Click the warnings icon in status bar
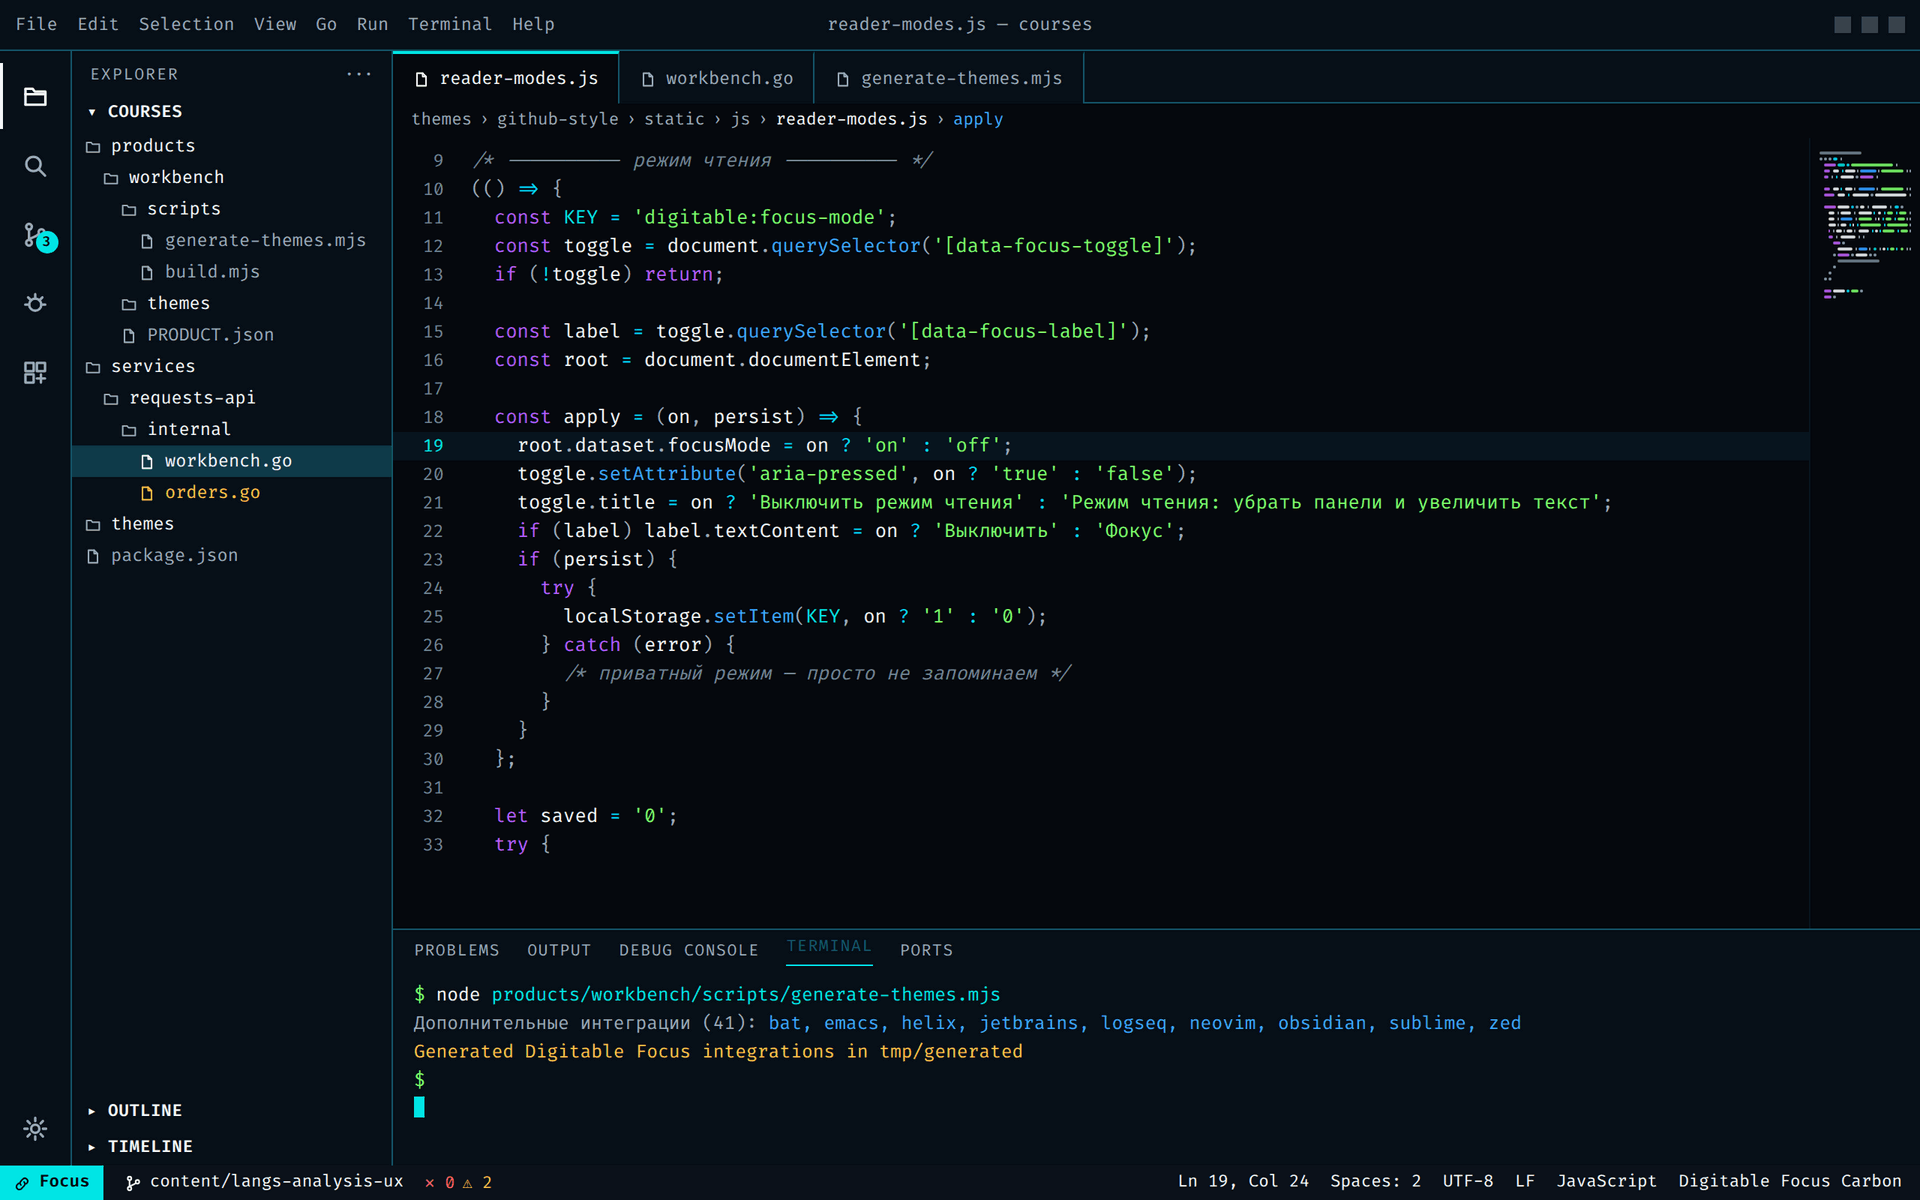This screenshot has width=1920, height=1200. [467, 1182]
